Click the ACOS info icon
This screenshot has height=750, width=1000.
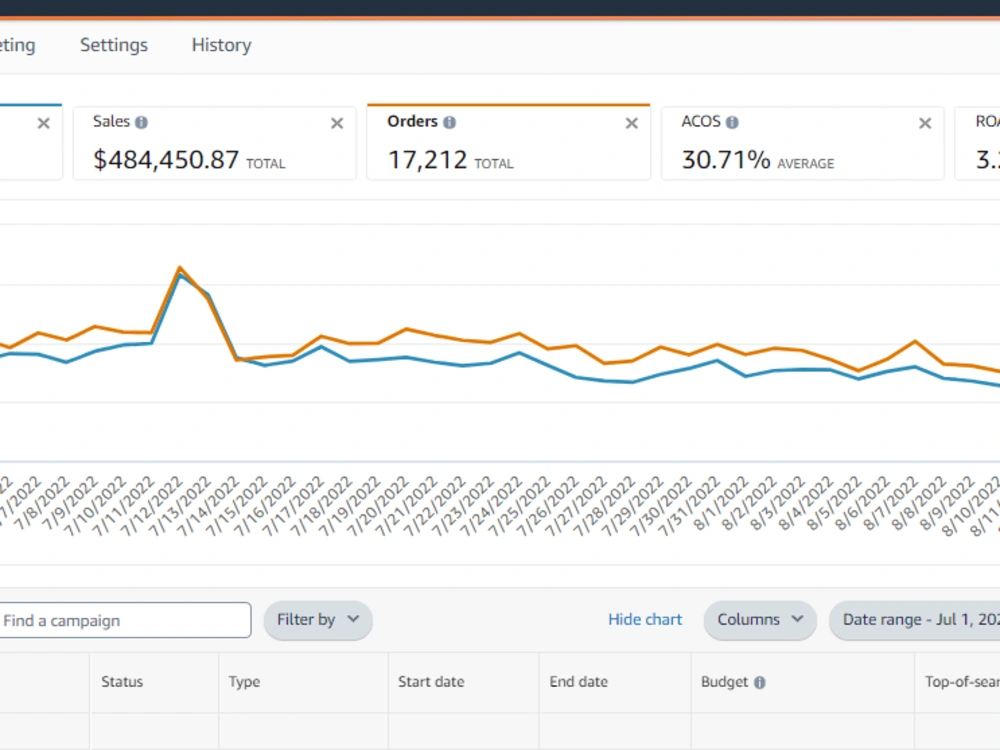click(x=732, y=122)
